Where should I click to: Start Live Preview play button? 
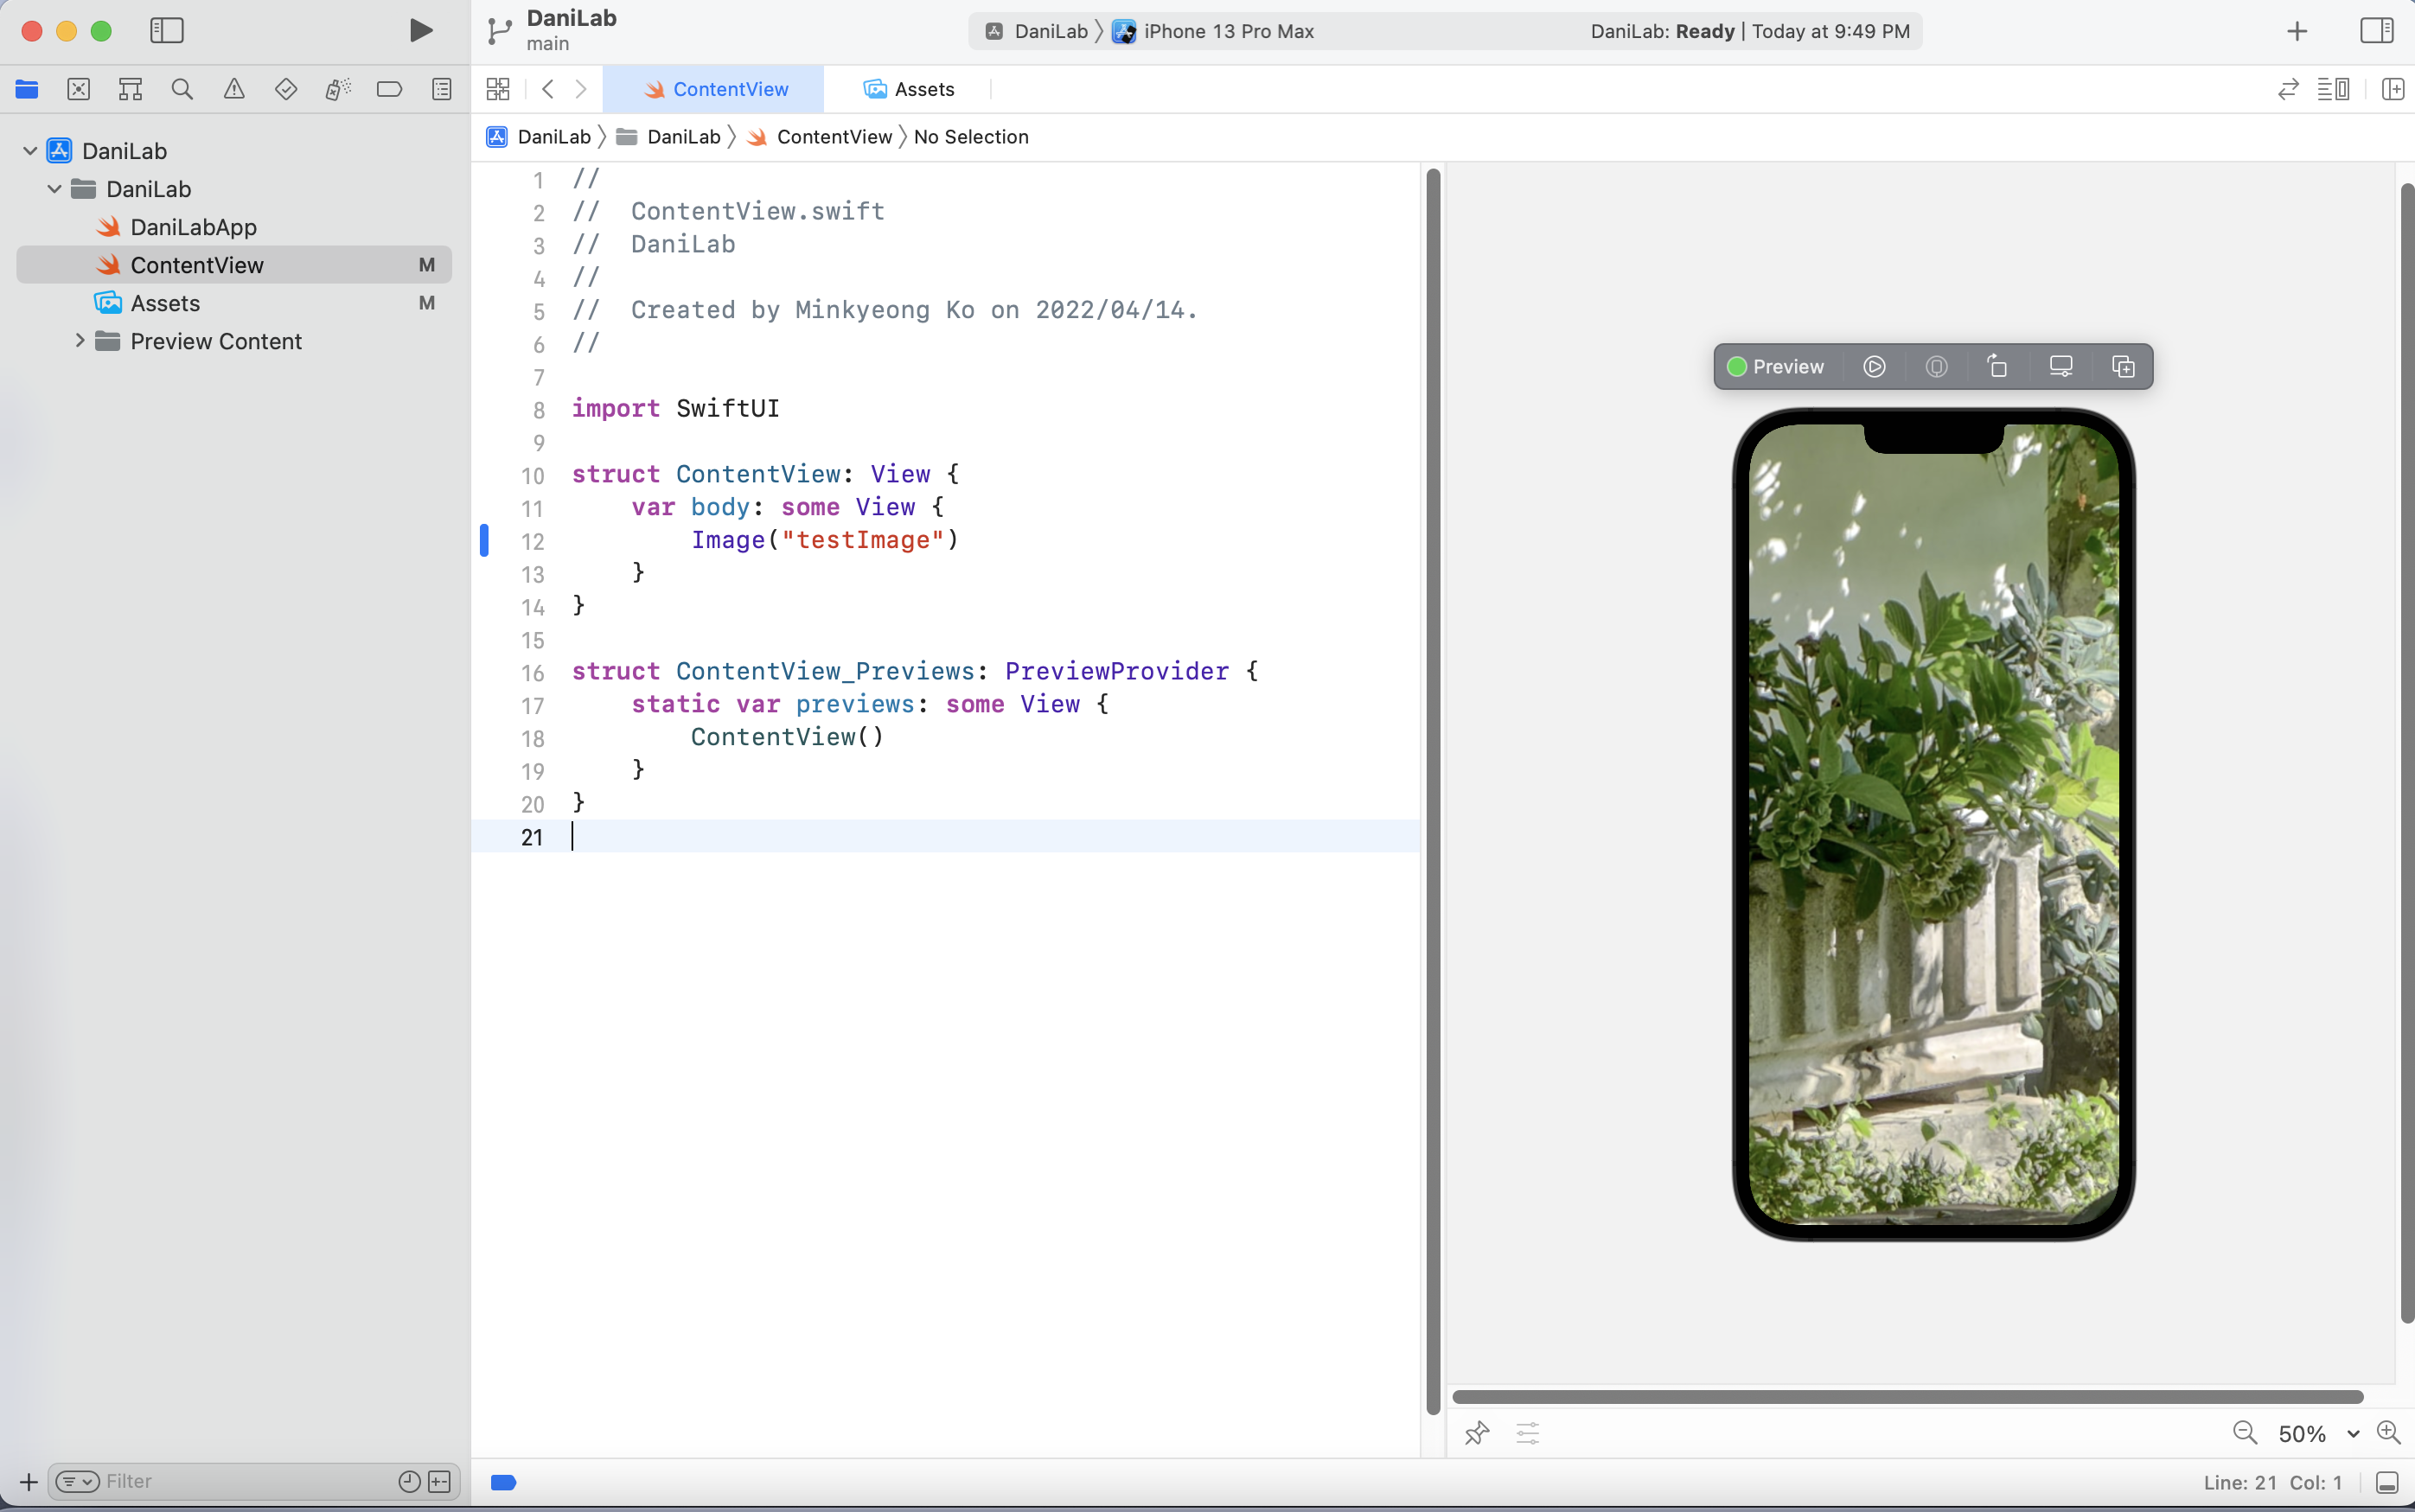coord(1874,367)
